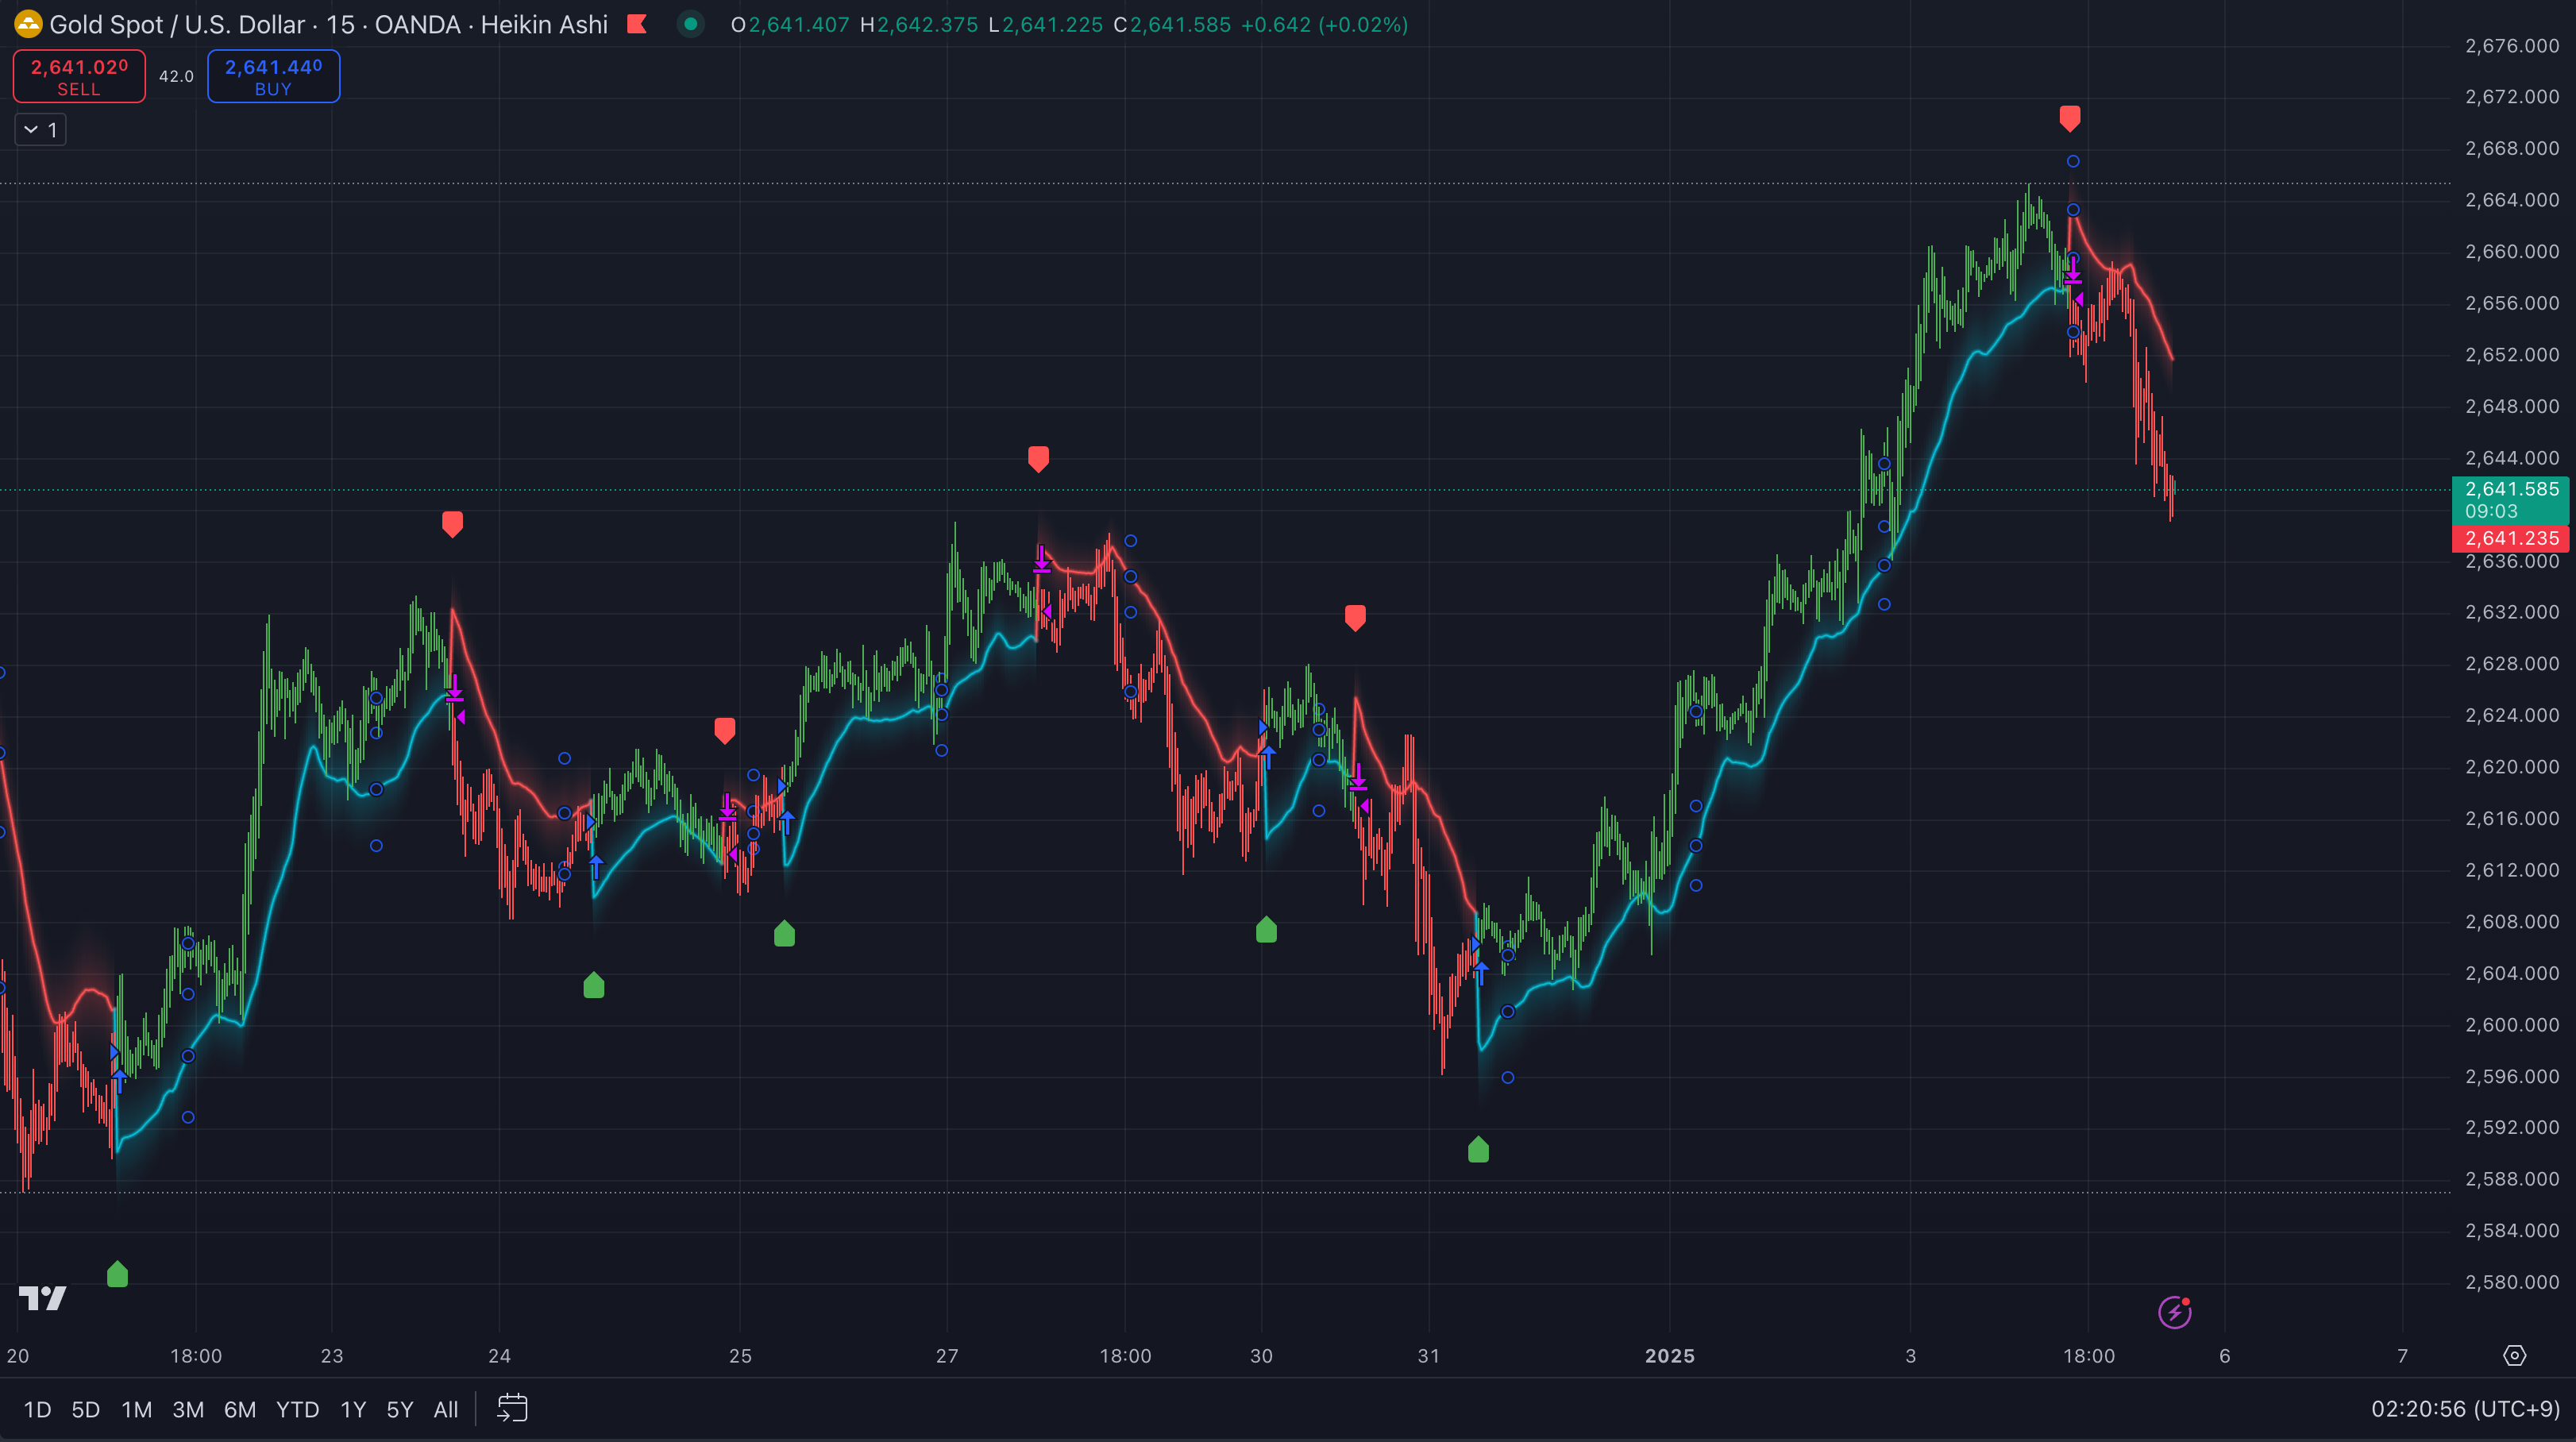The height and width of the screenshot is (1442, 2576).
Task: Click the lowest green buy signal marker
Action: tap(117, 1274)
